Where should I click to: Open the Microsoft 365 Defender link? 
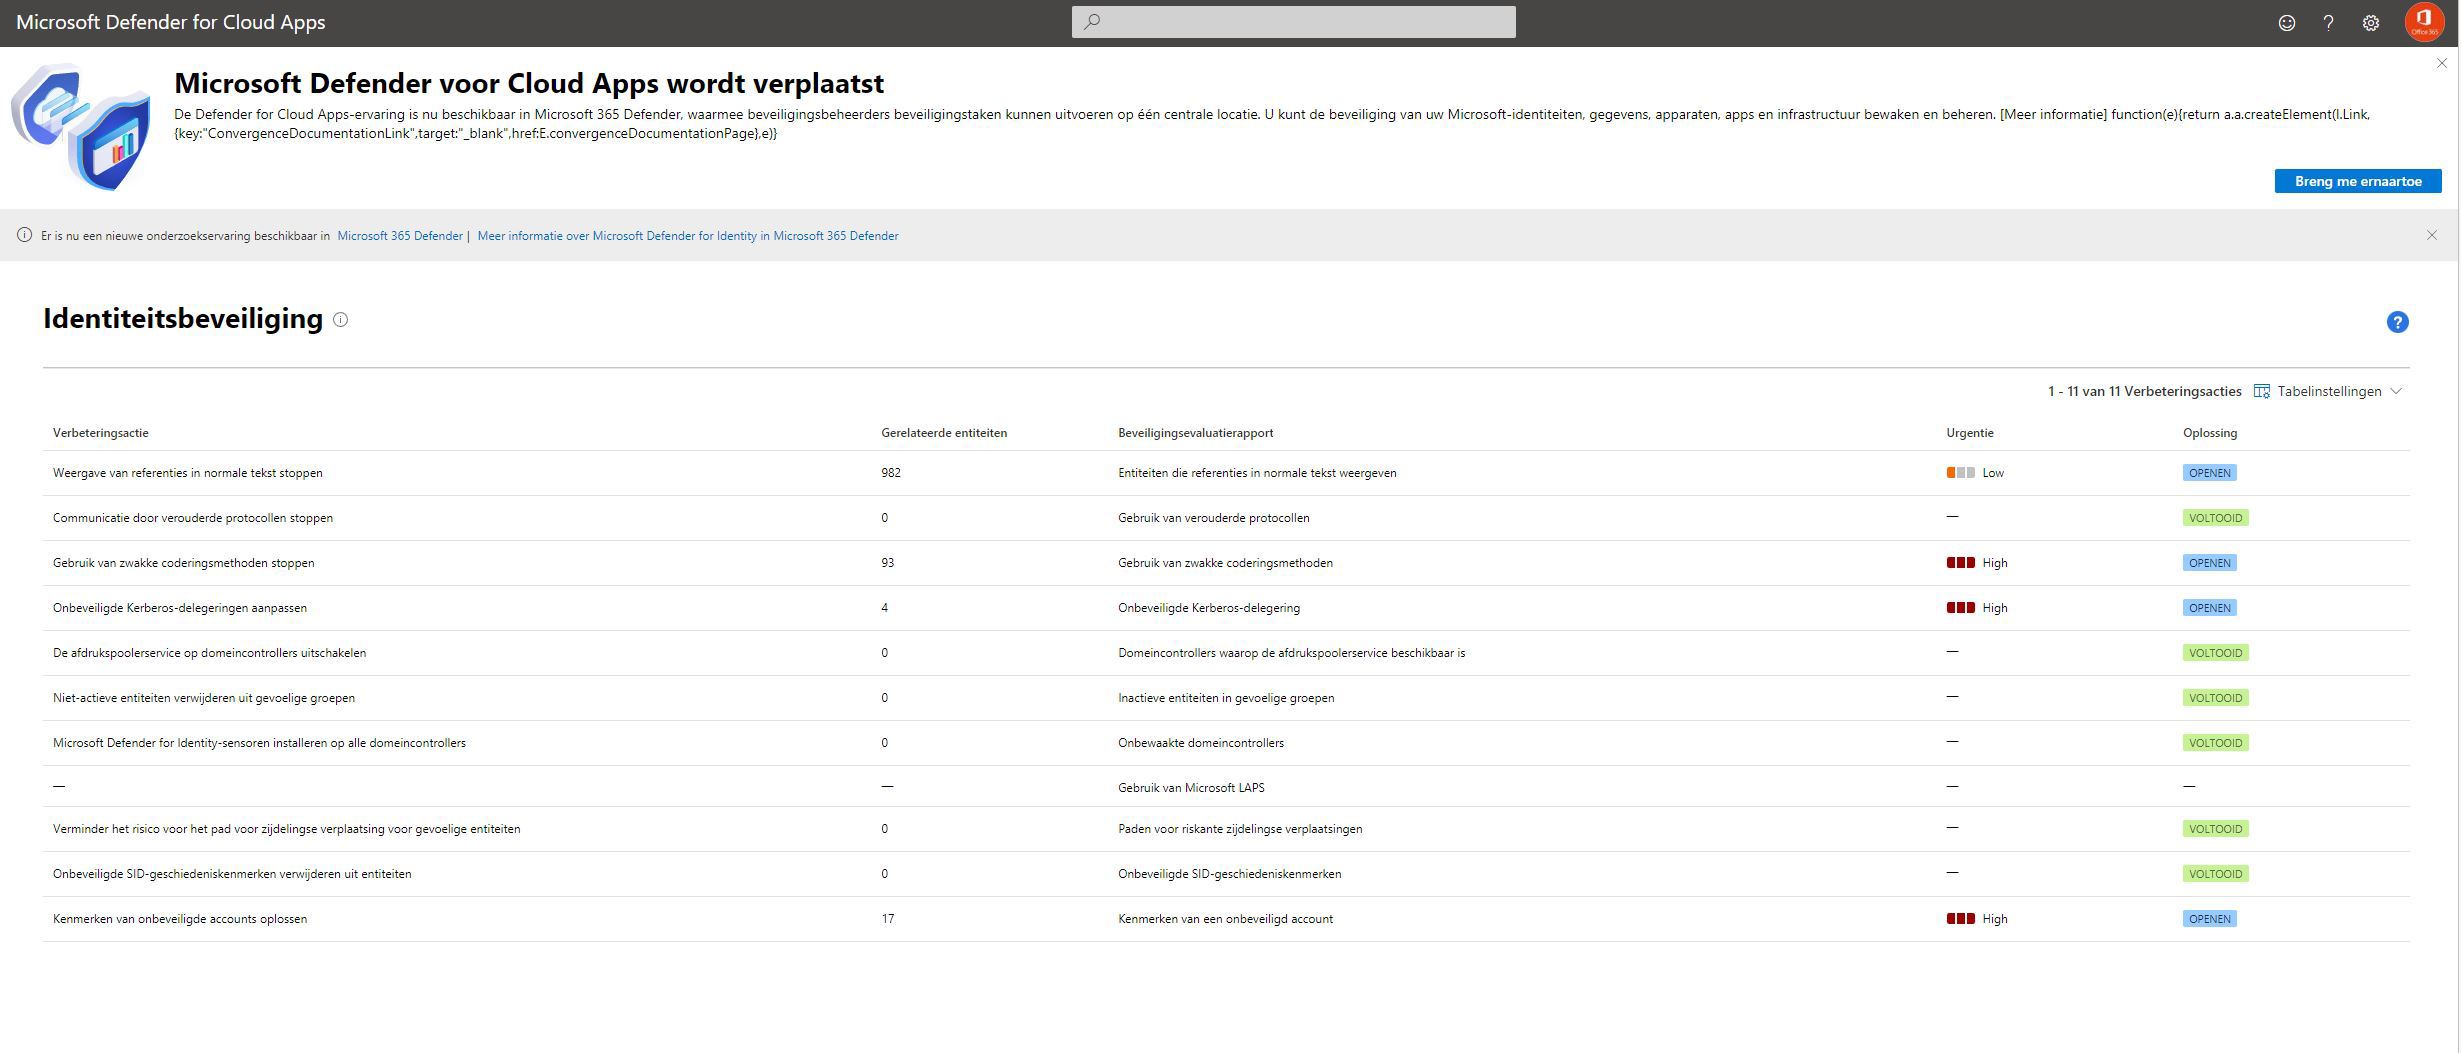click(400, 235)
